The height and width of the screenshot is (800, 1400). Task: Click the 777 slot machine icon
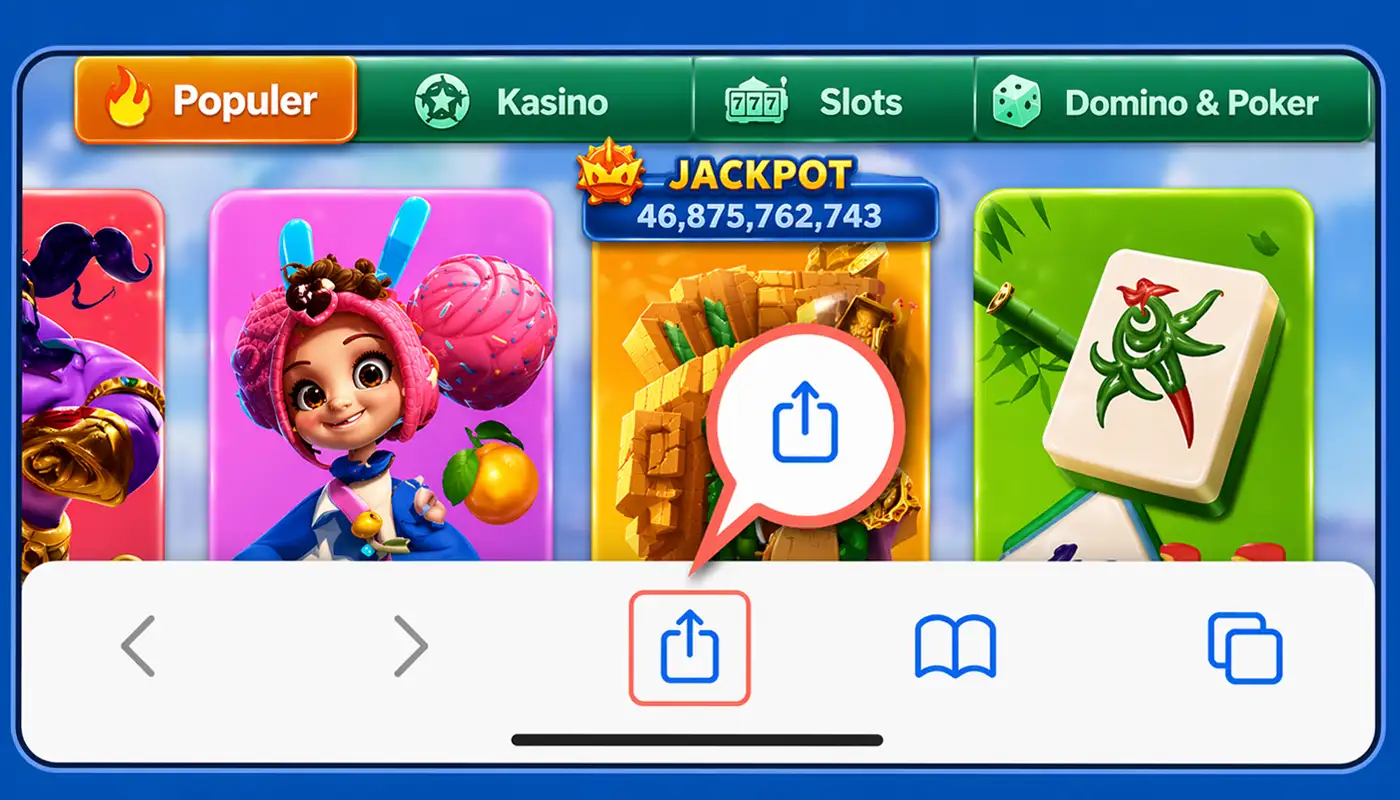(756, 101)
